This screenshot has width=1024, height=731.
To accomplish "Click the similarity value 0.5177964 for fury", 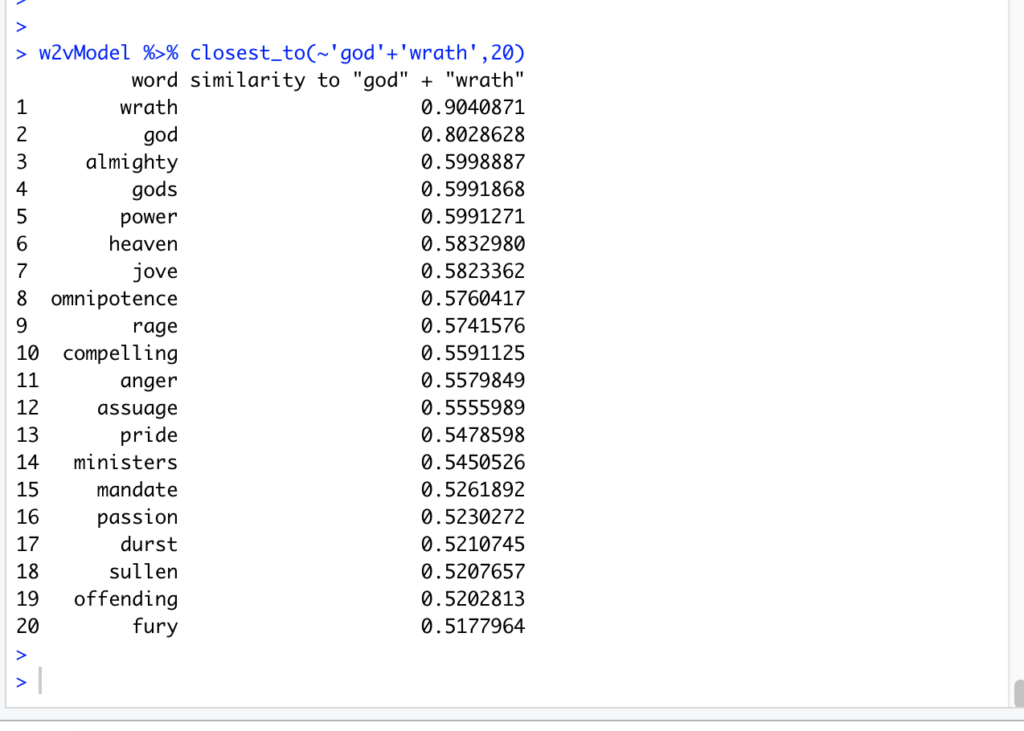I will [472, 626].
